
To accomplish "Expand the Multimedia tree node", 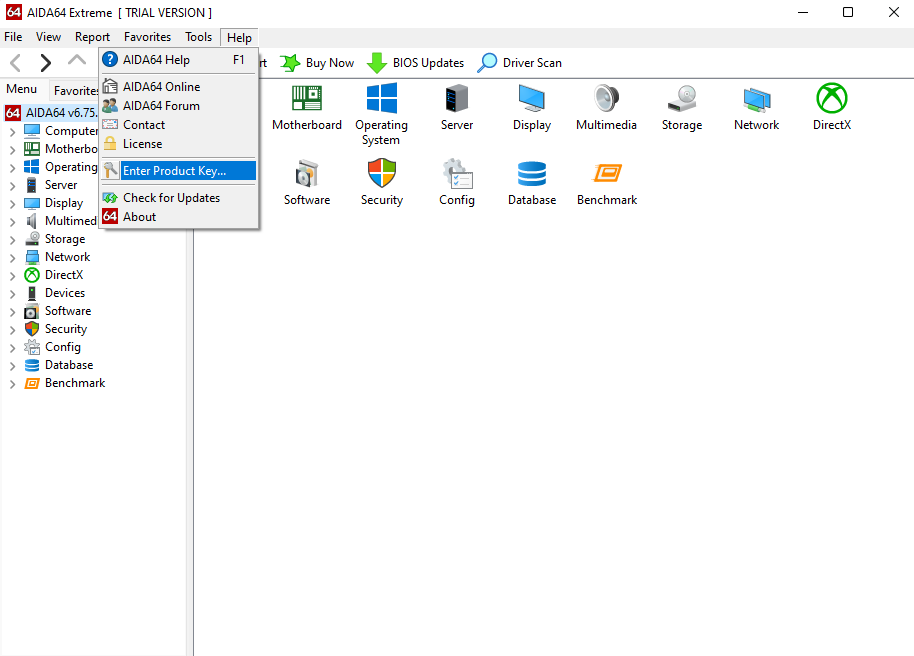I will pos(12,222).
